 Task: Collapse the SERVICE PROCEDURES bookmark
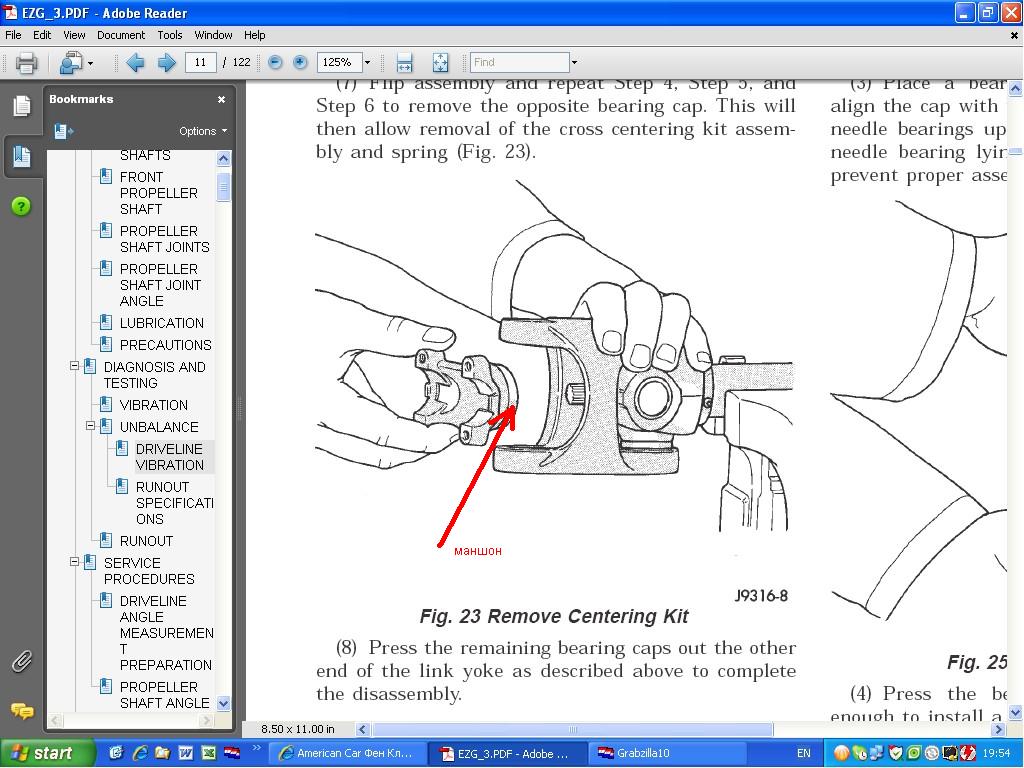(74, 563)
